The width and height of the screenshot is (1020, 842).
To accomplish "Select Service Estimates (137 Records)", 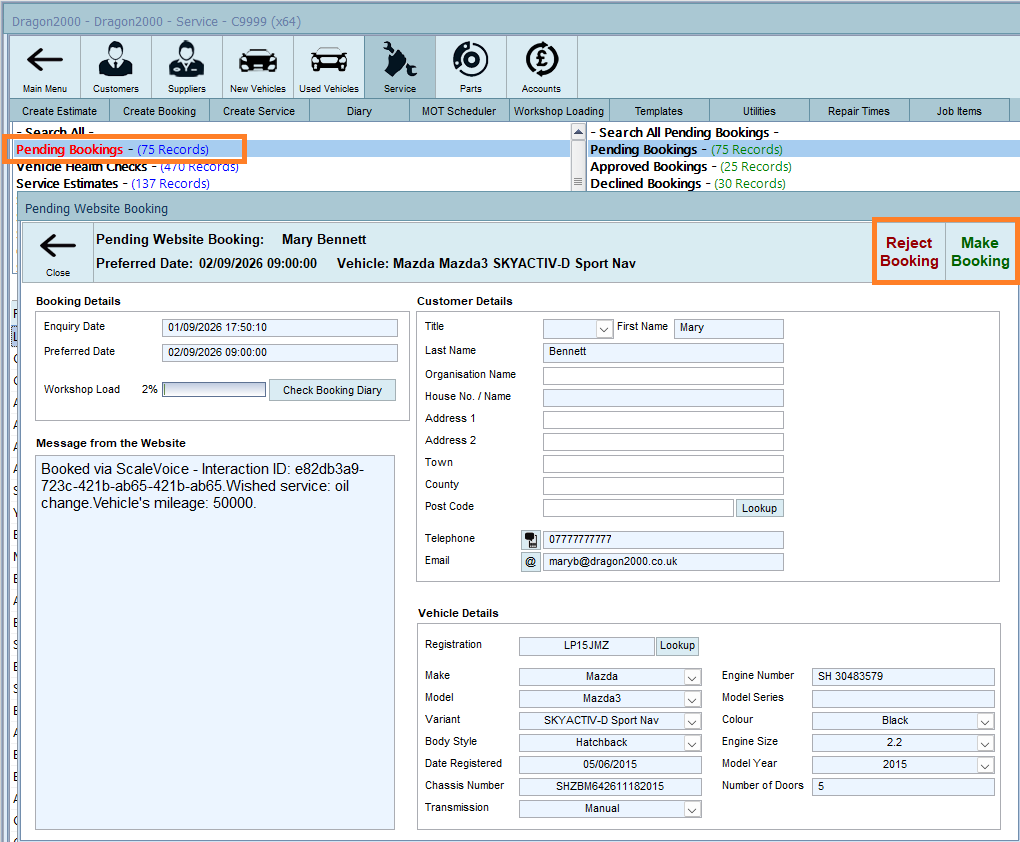I will pyautogui.click(x=113, y=183).
